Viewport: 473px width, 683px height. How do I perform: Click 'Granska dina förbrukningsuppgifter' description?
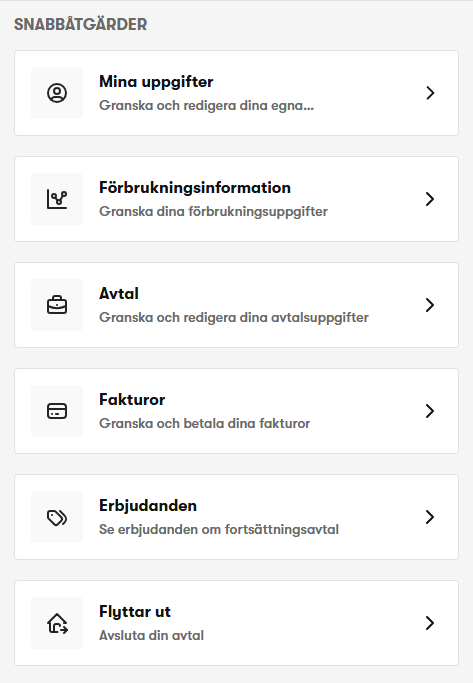tap(213, 212)
